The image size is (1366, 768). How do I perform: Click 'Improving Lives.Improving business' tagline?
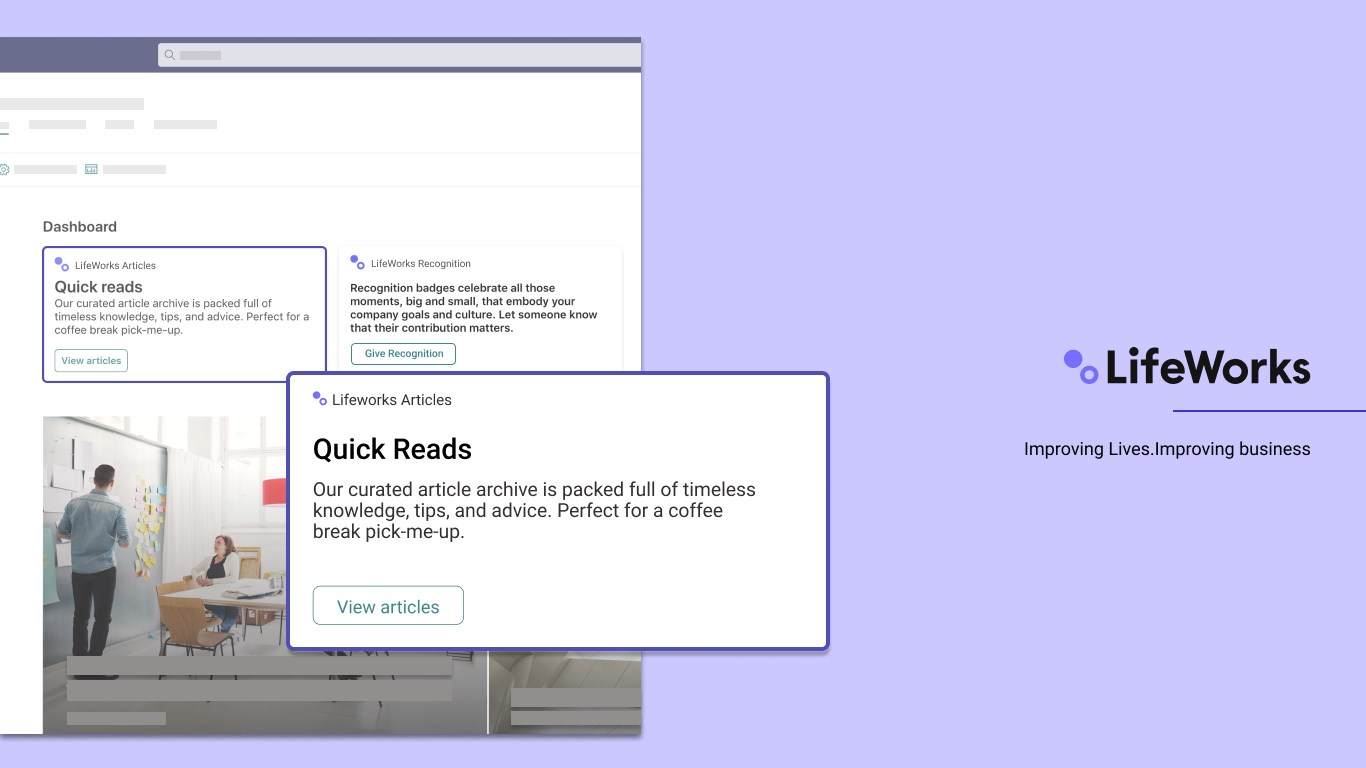pyautogui.click(x=1167, y=449)
